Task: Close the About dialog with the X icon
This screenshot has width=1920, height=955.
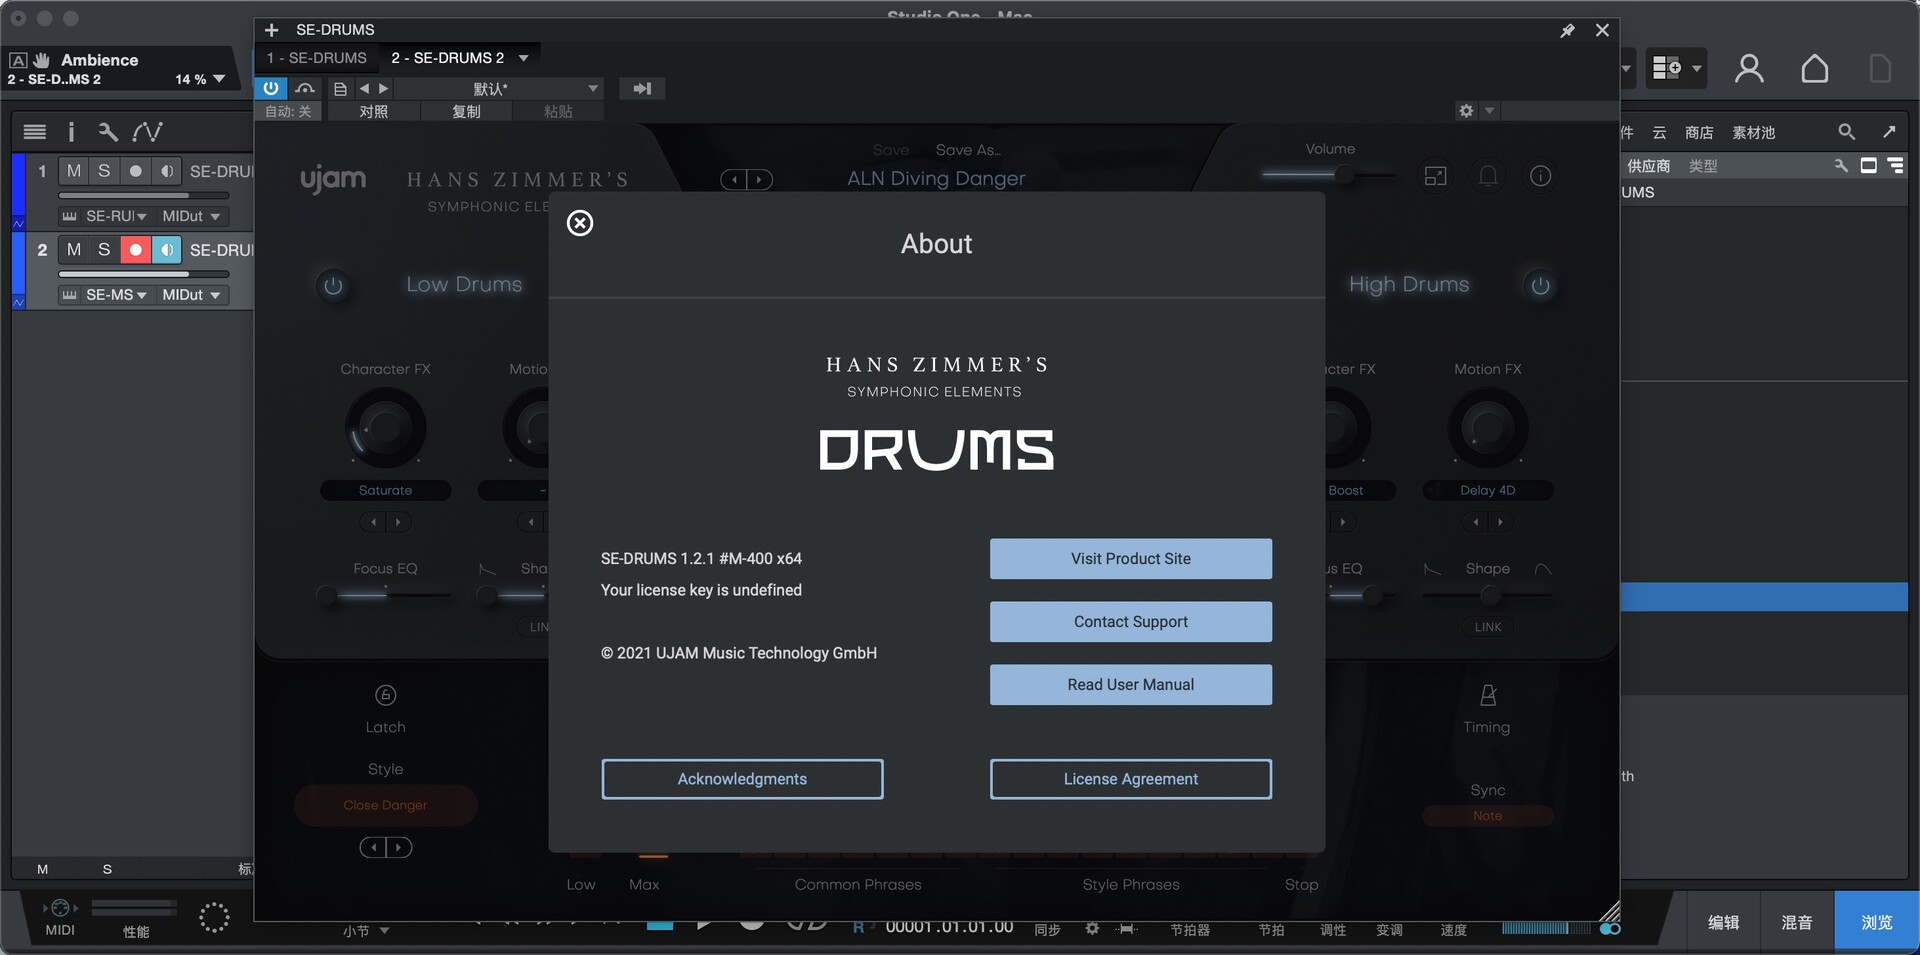Action: 580,223
